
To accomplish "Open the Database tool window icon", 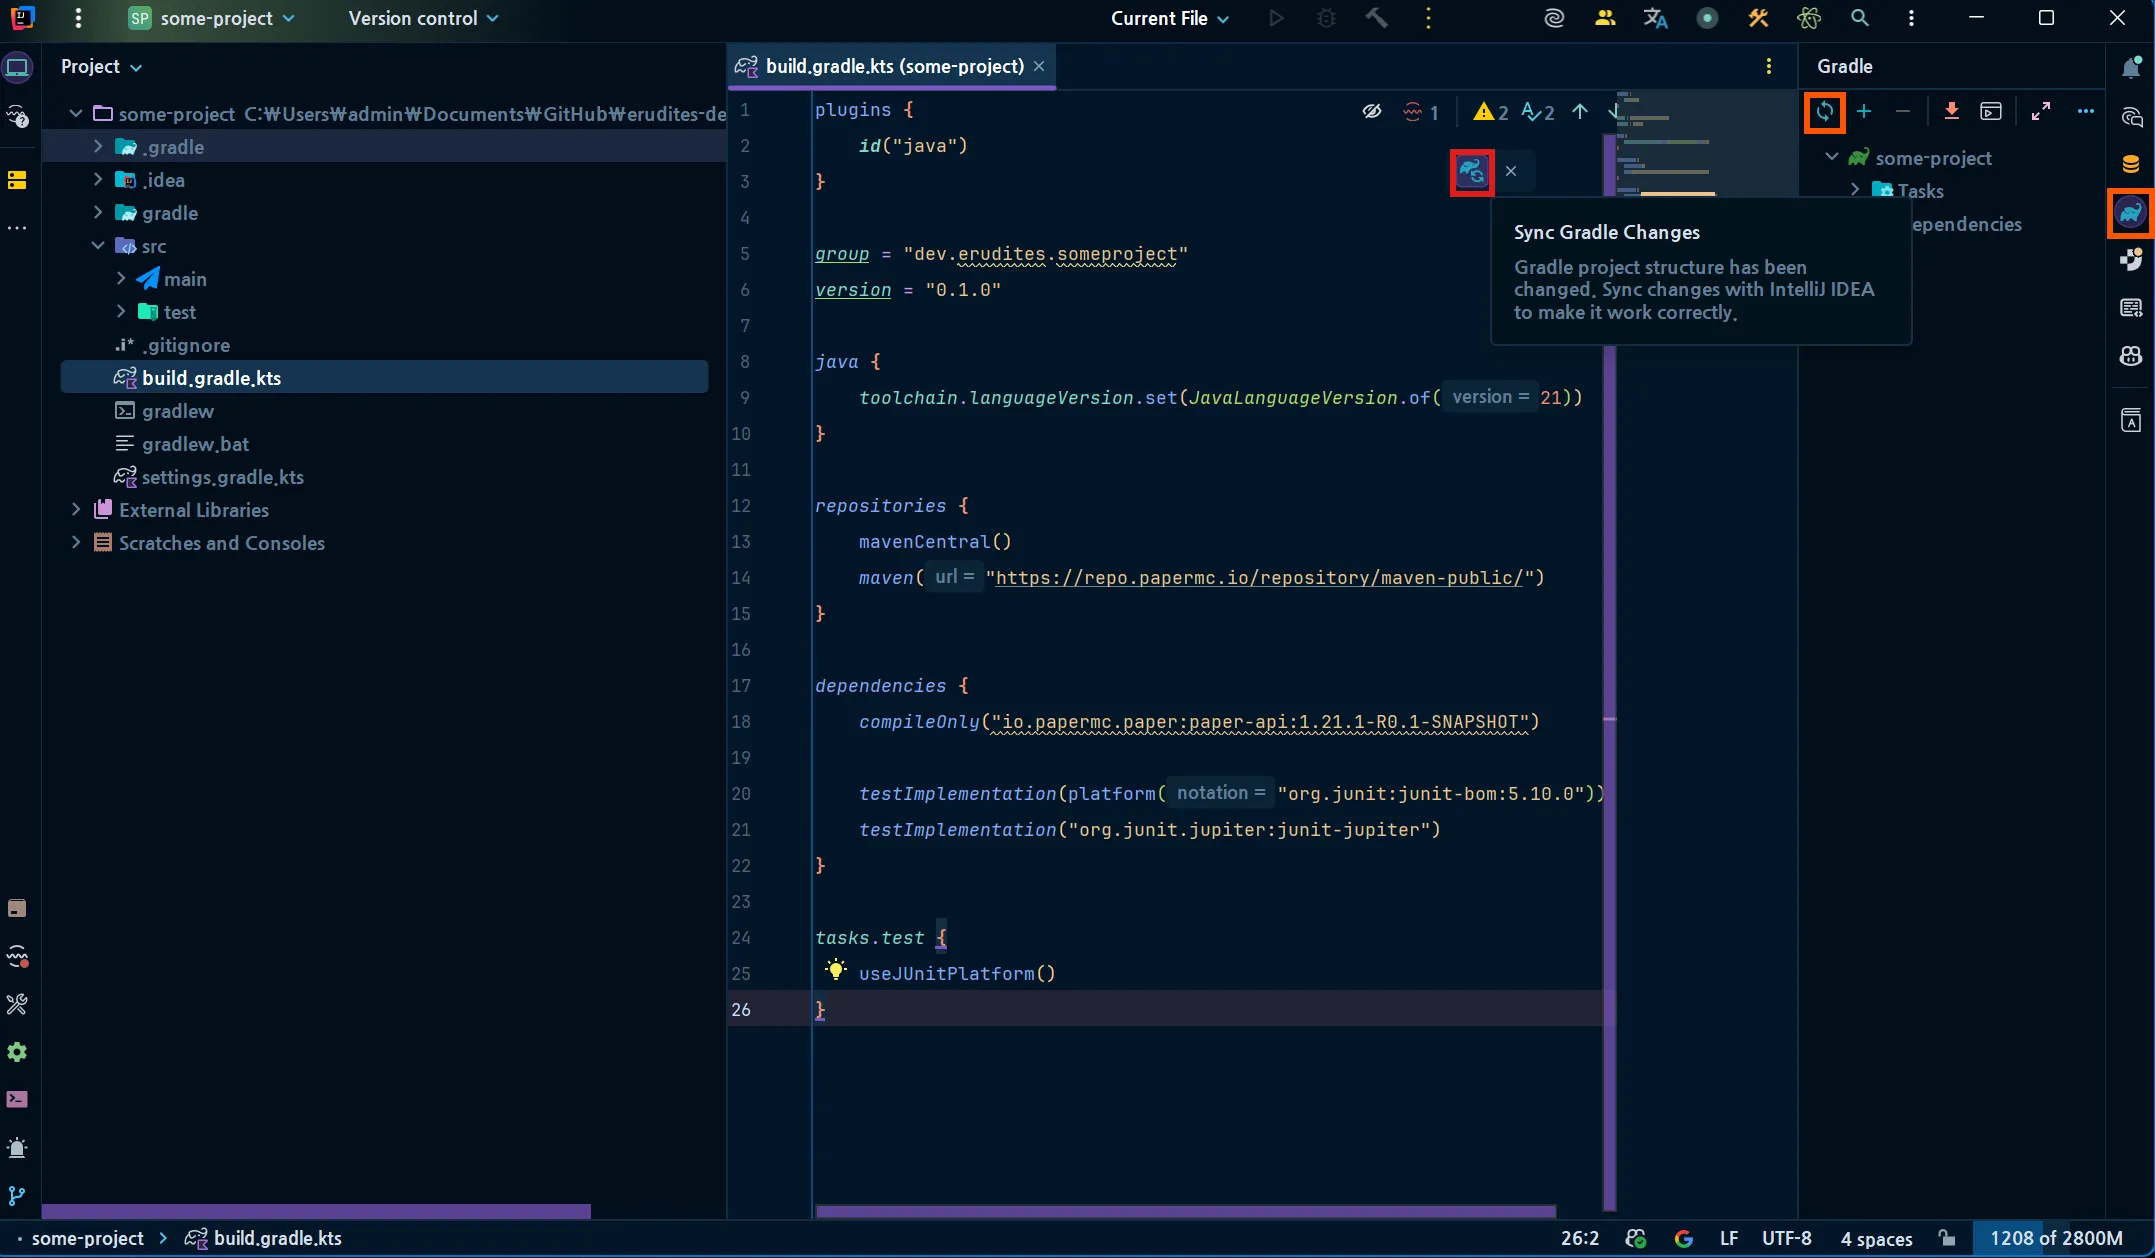I will coord(2131,163).
